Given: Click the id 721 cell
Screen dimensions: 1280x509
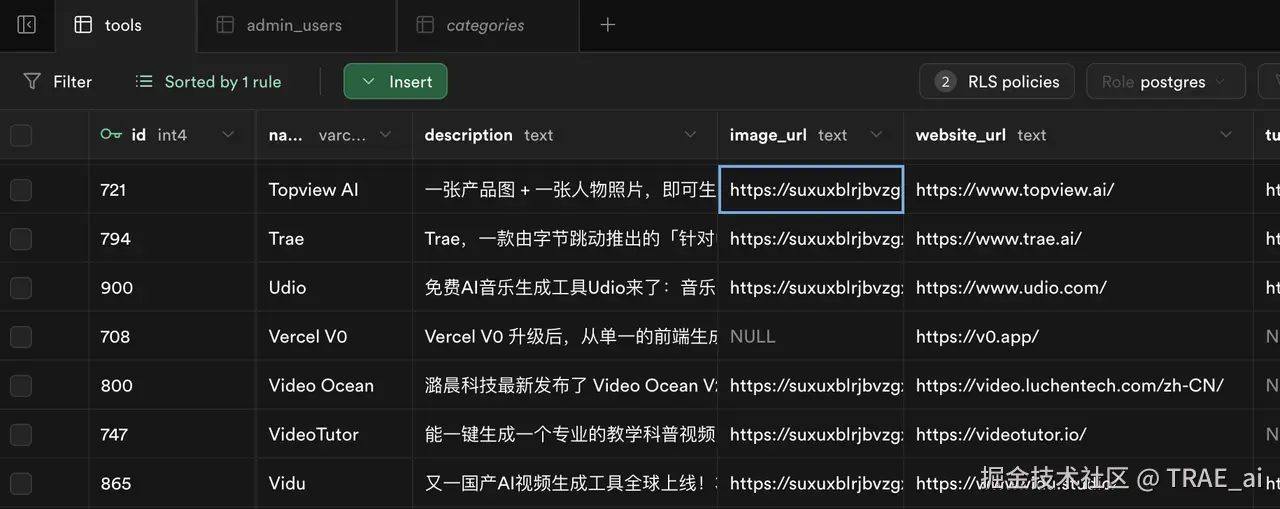Looking at the screenshot, I should click(172, 190).
